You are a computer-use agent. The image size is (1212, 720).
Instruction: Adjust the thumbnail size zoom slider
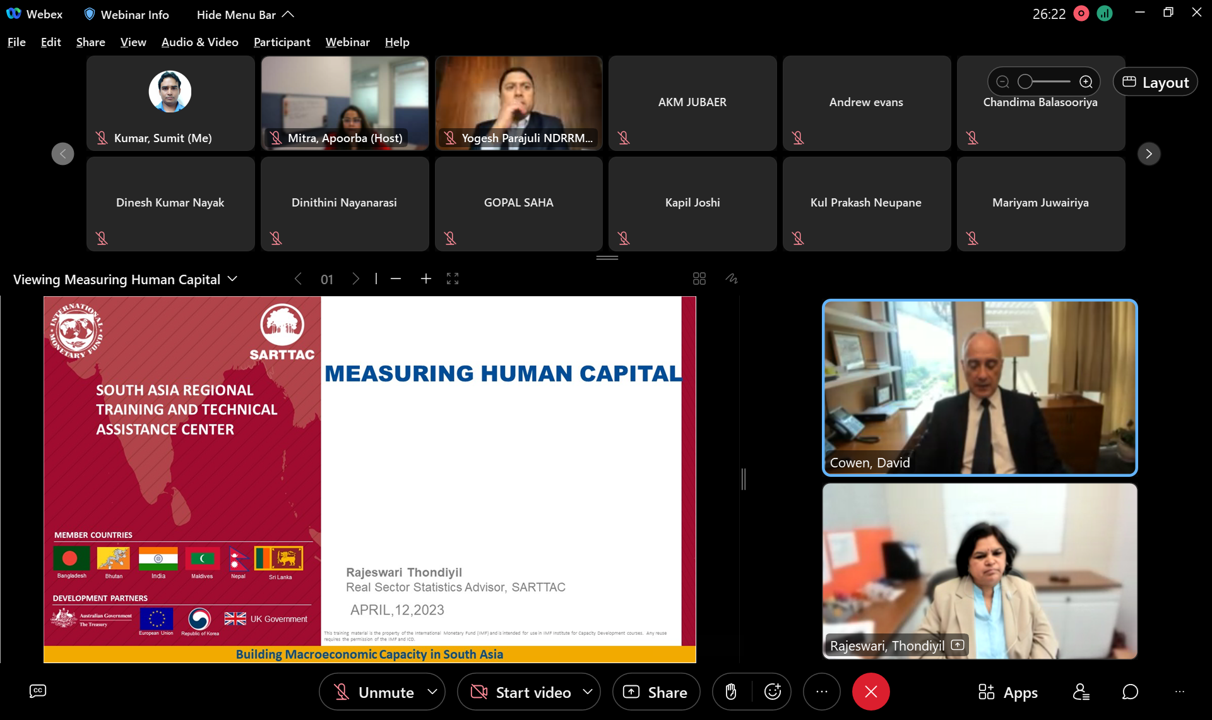tap(1044, 82)
